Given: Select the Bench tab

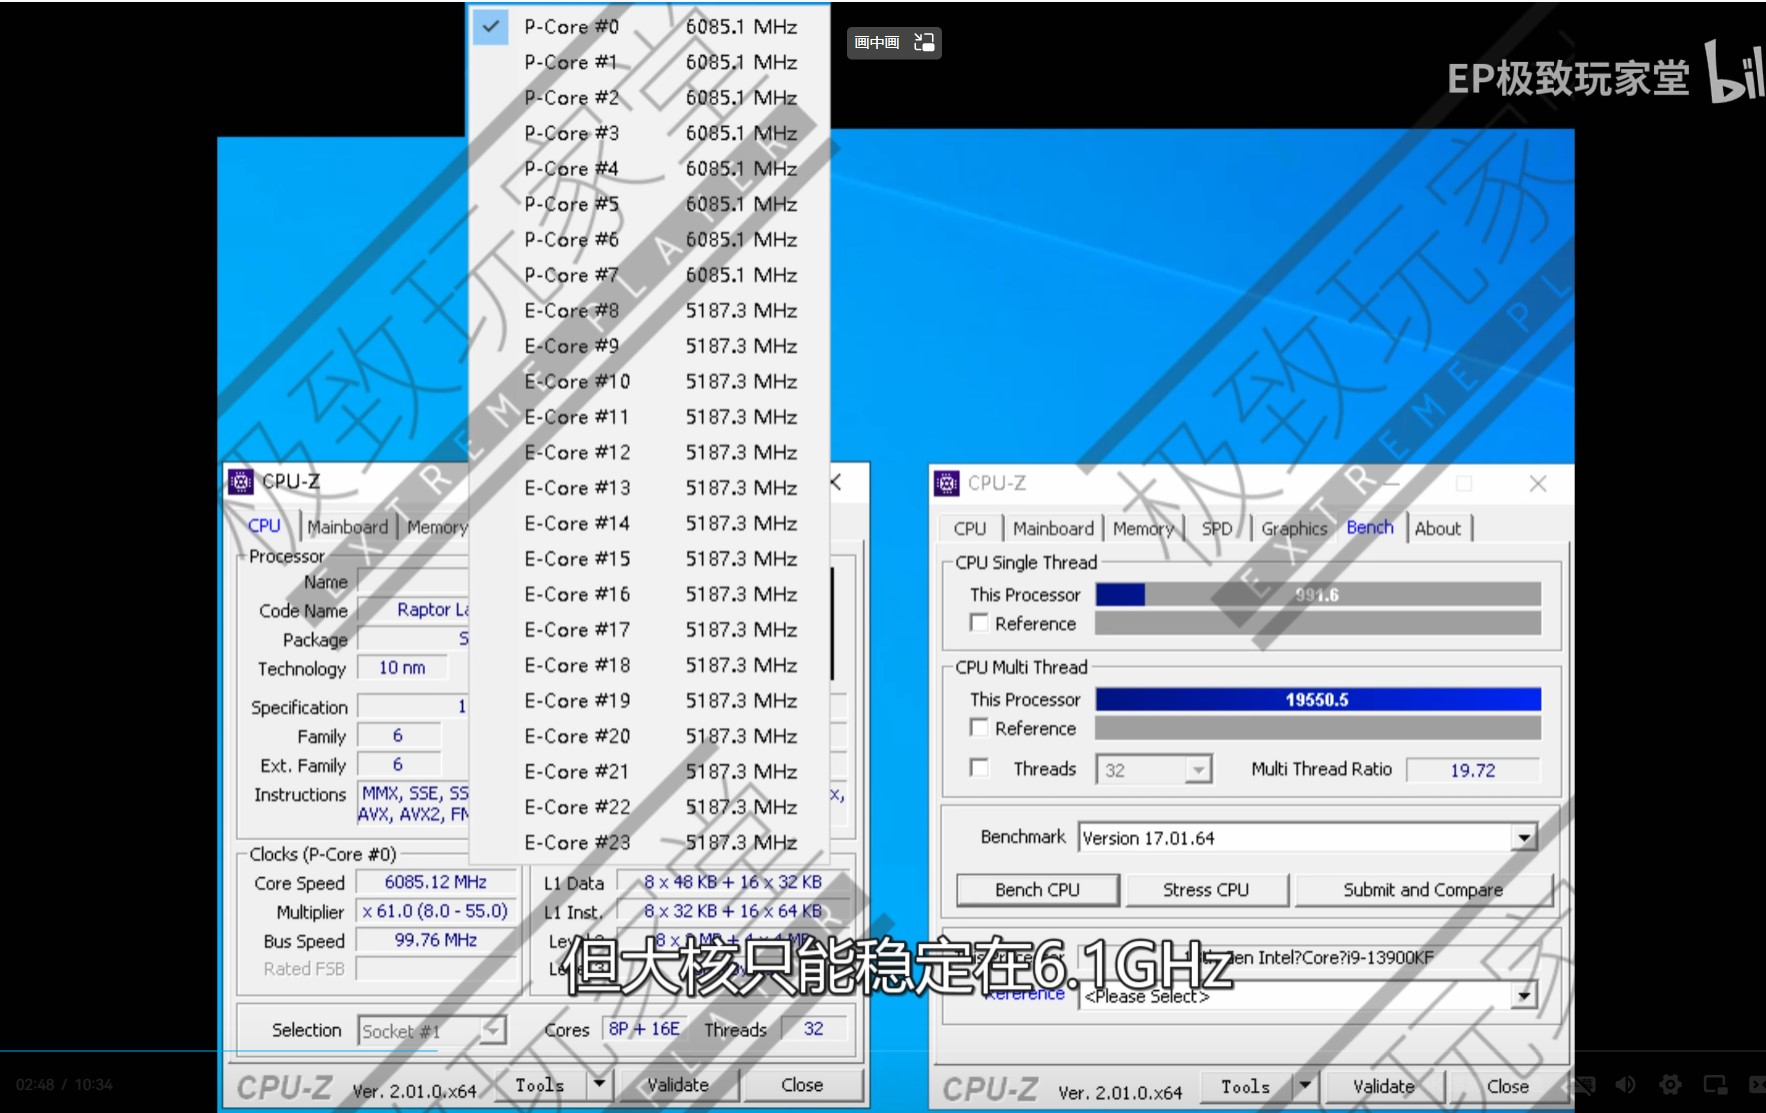Looking at the screenshot, I should pos(1370,527).
